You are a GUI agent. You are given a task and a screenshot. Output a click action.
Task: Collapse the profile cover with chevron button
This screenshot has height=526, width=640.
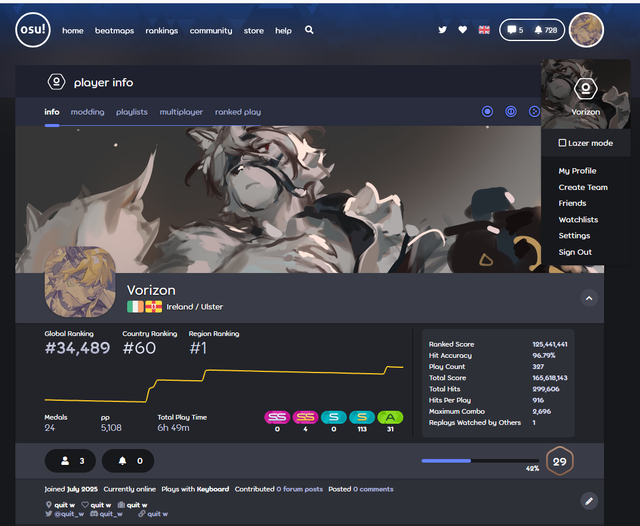click(589, 298)
